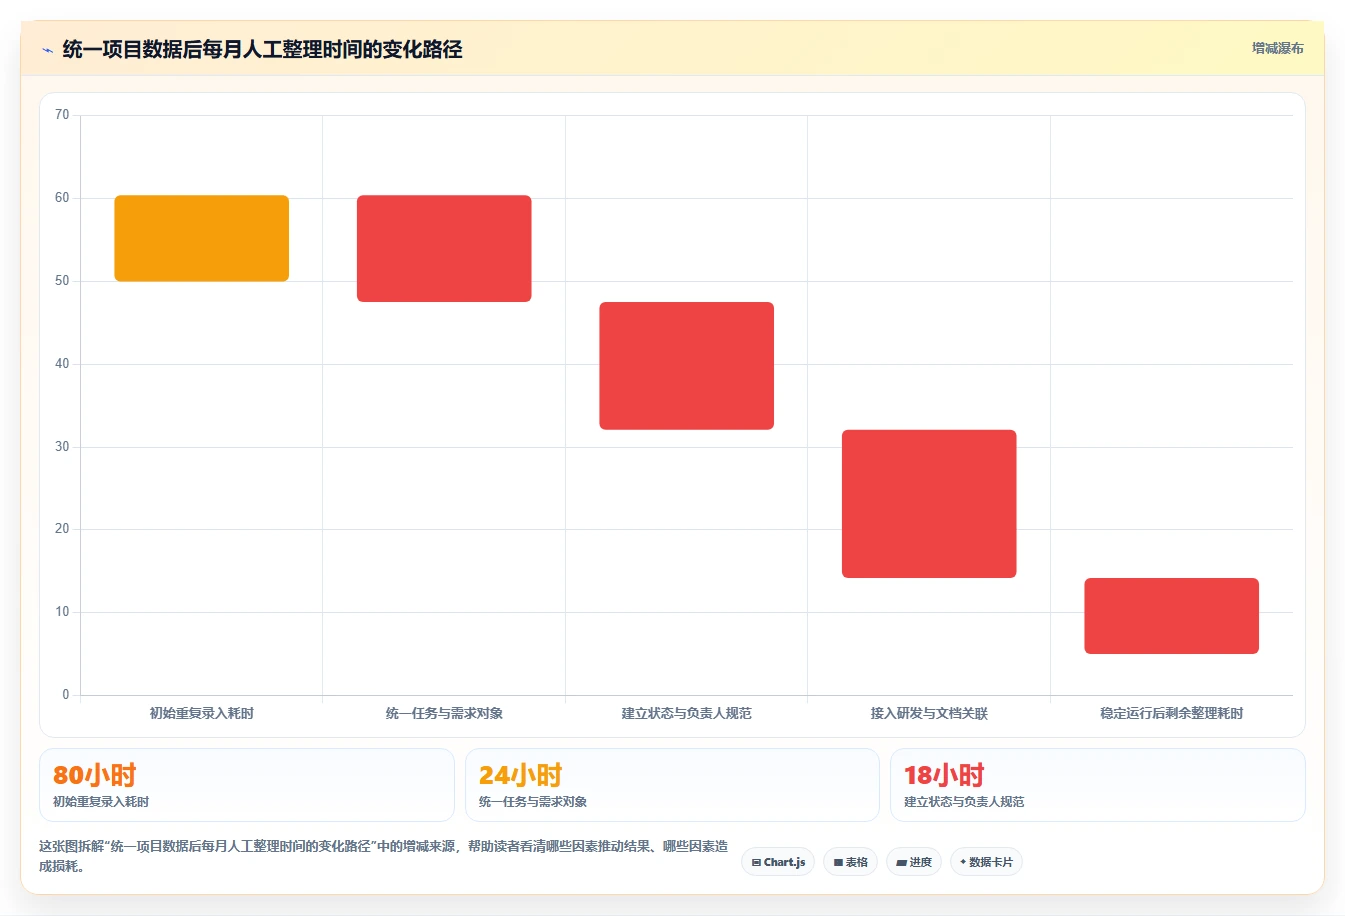1345x916 pixels.
Task: Click the description paragraph starting 这张图拆解
Action: tap(384, 856)
